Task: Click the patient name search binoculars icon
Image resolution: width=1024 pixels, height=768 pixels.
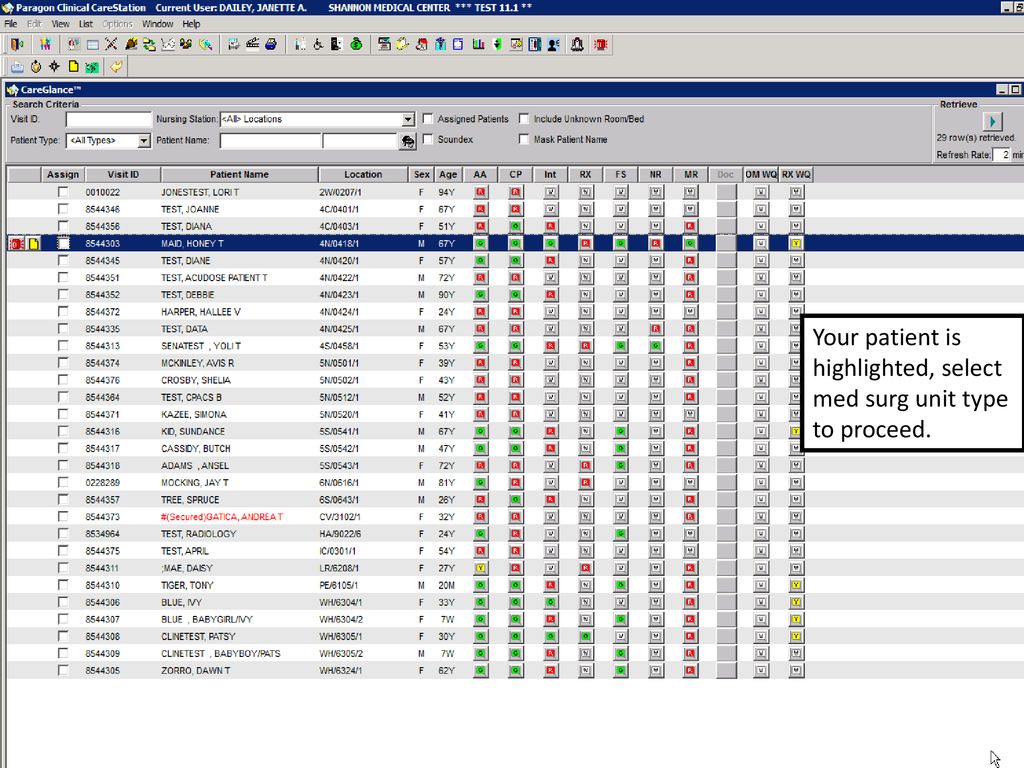Action: click(408, 141)
